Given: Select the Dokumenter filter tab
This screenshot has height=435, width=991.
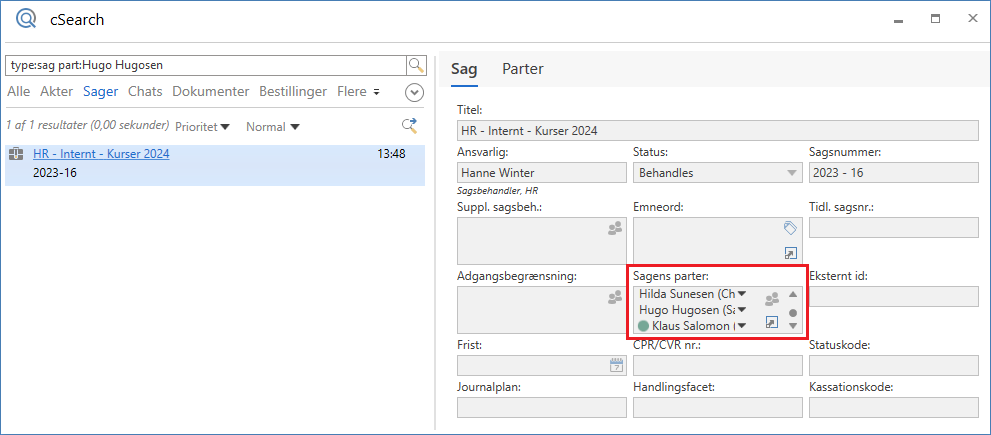Looking at the screenshot, I should [210, 92].
